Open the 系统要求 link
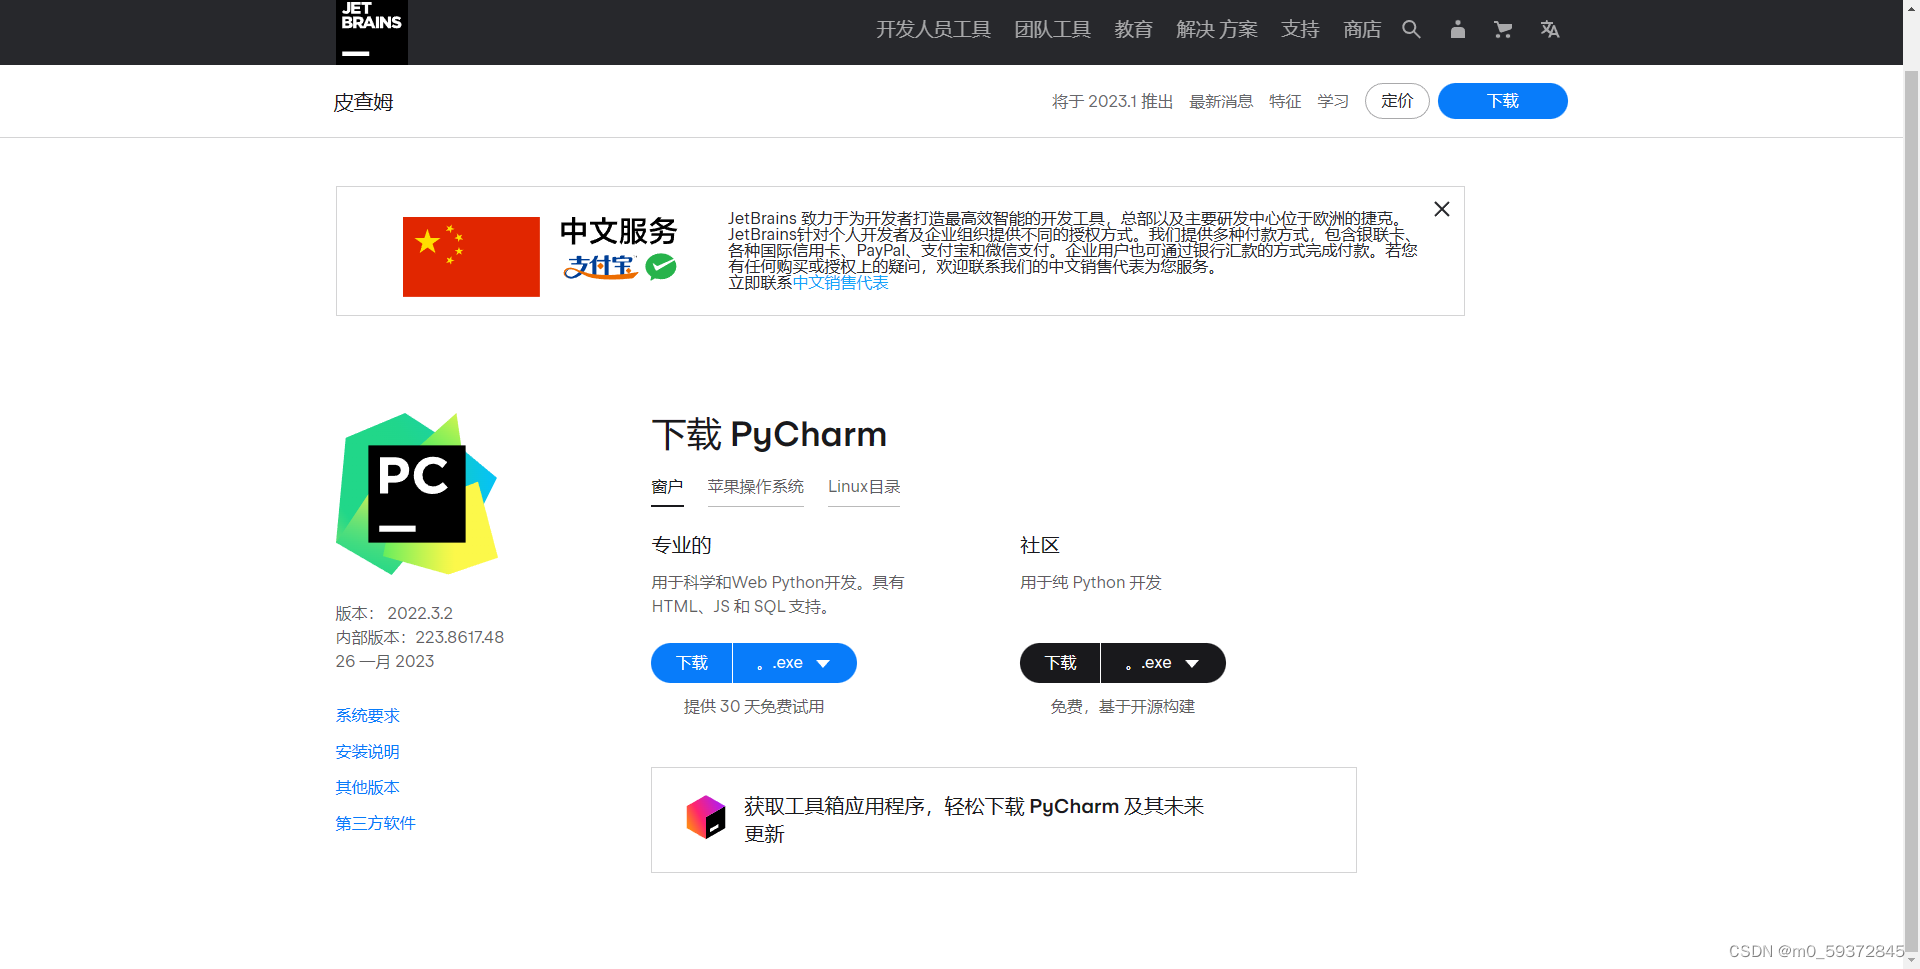Screen dimensions: 1920x969 click(368, 716)
